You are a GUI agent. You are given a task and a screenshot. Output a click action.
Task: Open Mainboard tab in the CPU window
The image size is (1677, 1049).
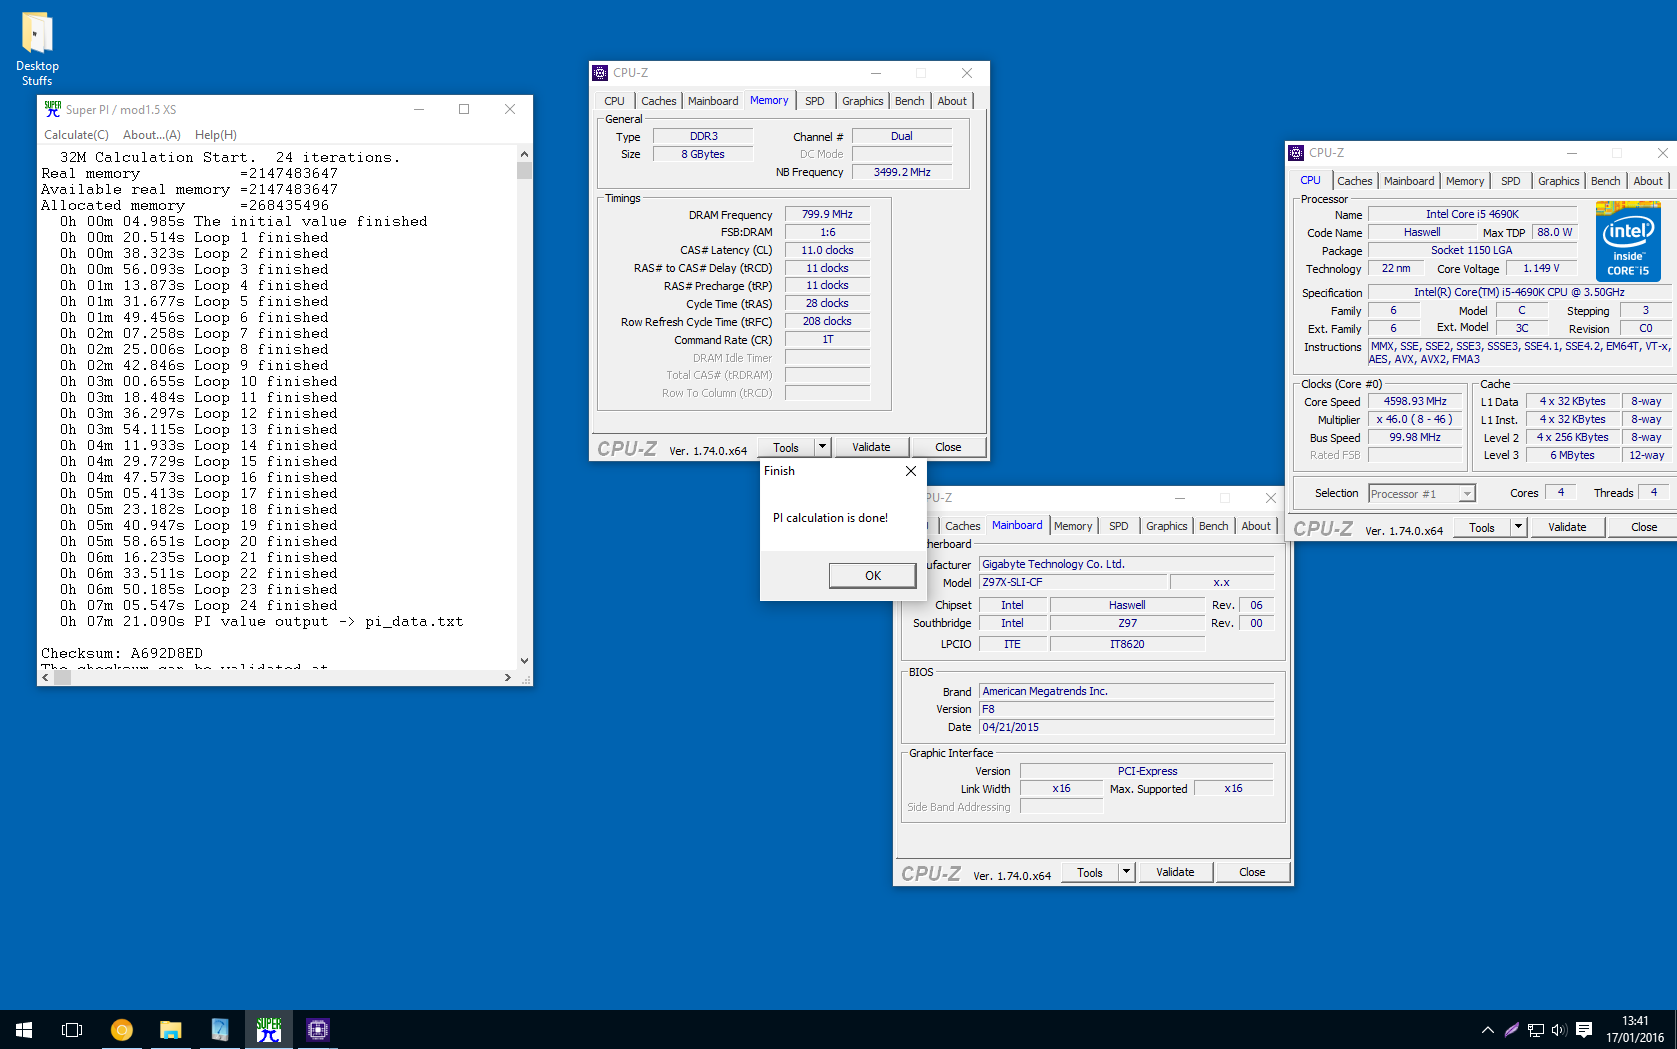pyautogui.click(x=1409, y=181)
